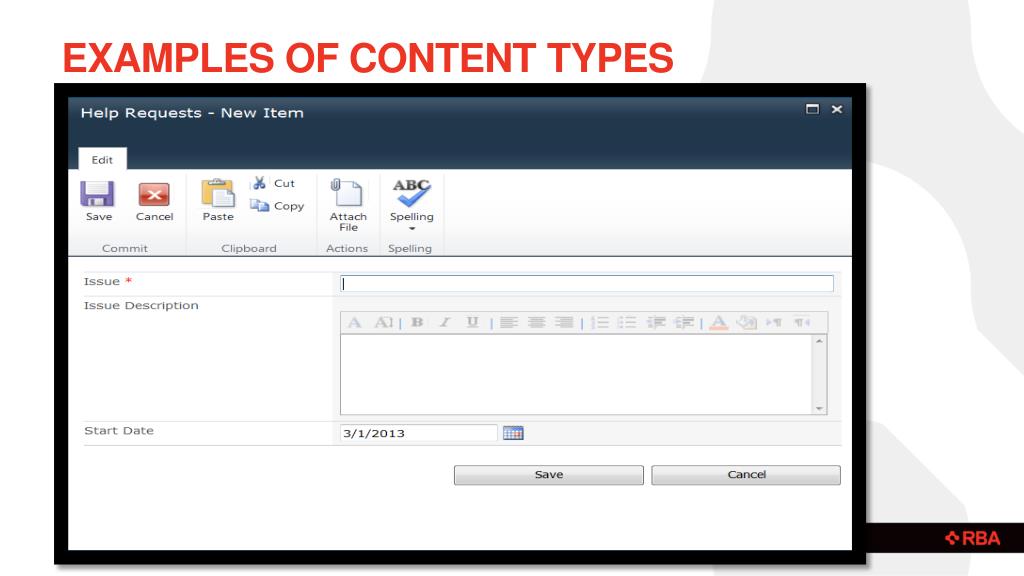Click the Issue title text field
Image resolution: width=1024 pixels, height=576 pixels.
click(x=586, y=283)
